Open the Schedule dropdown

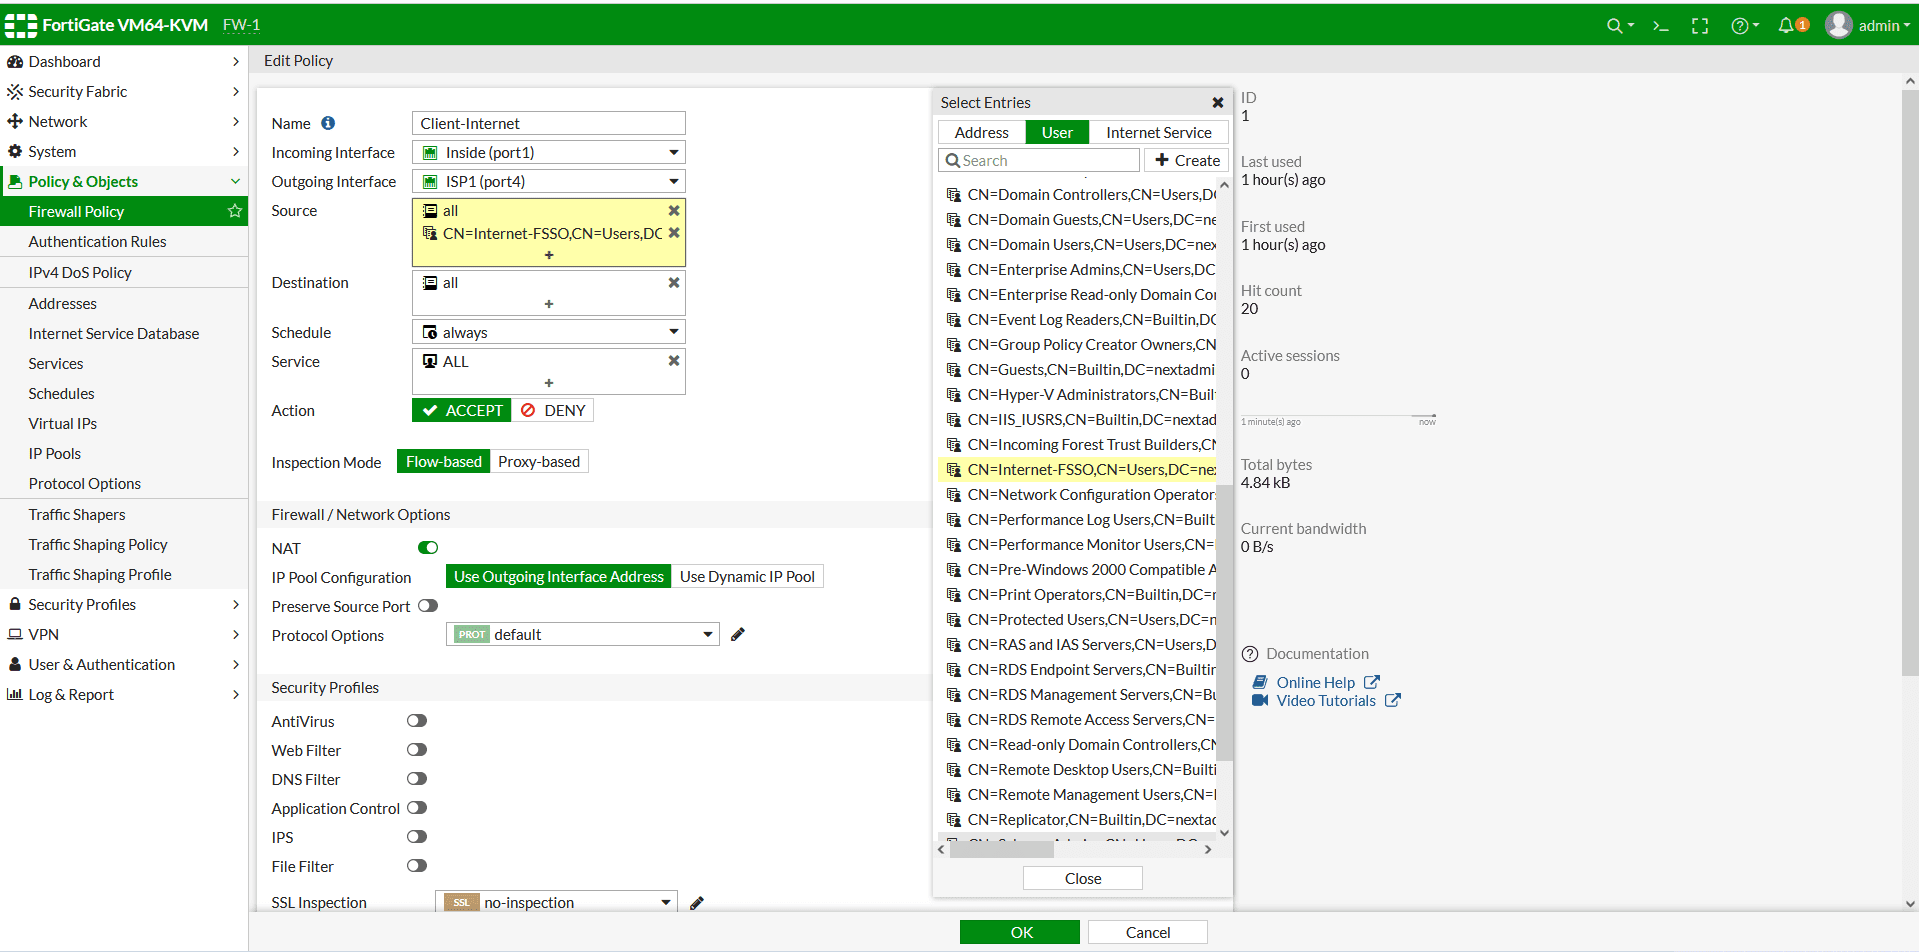coord(549,332)
